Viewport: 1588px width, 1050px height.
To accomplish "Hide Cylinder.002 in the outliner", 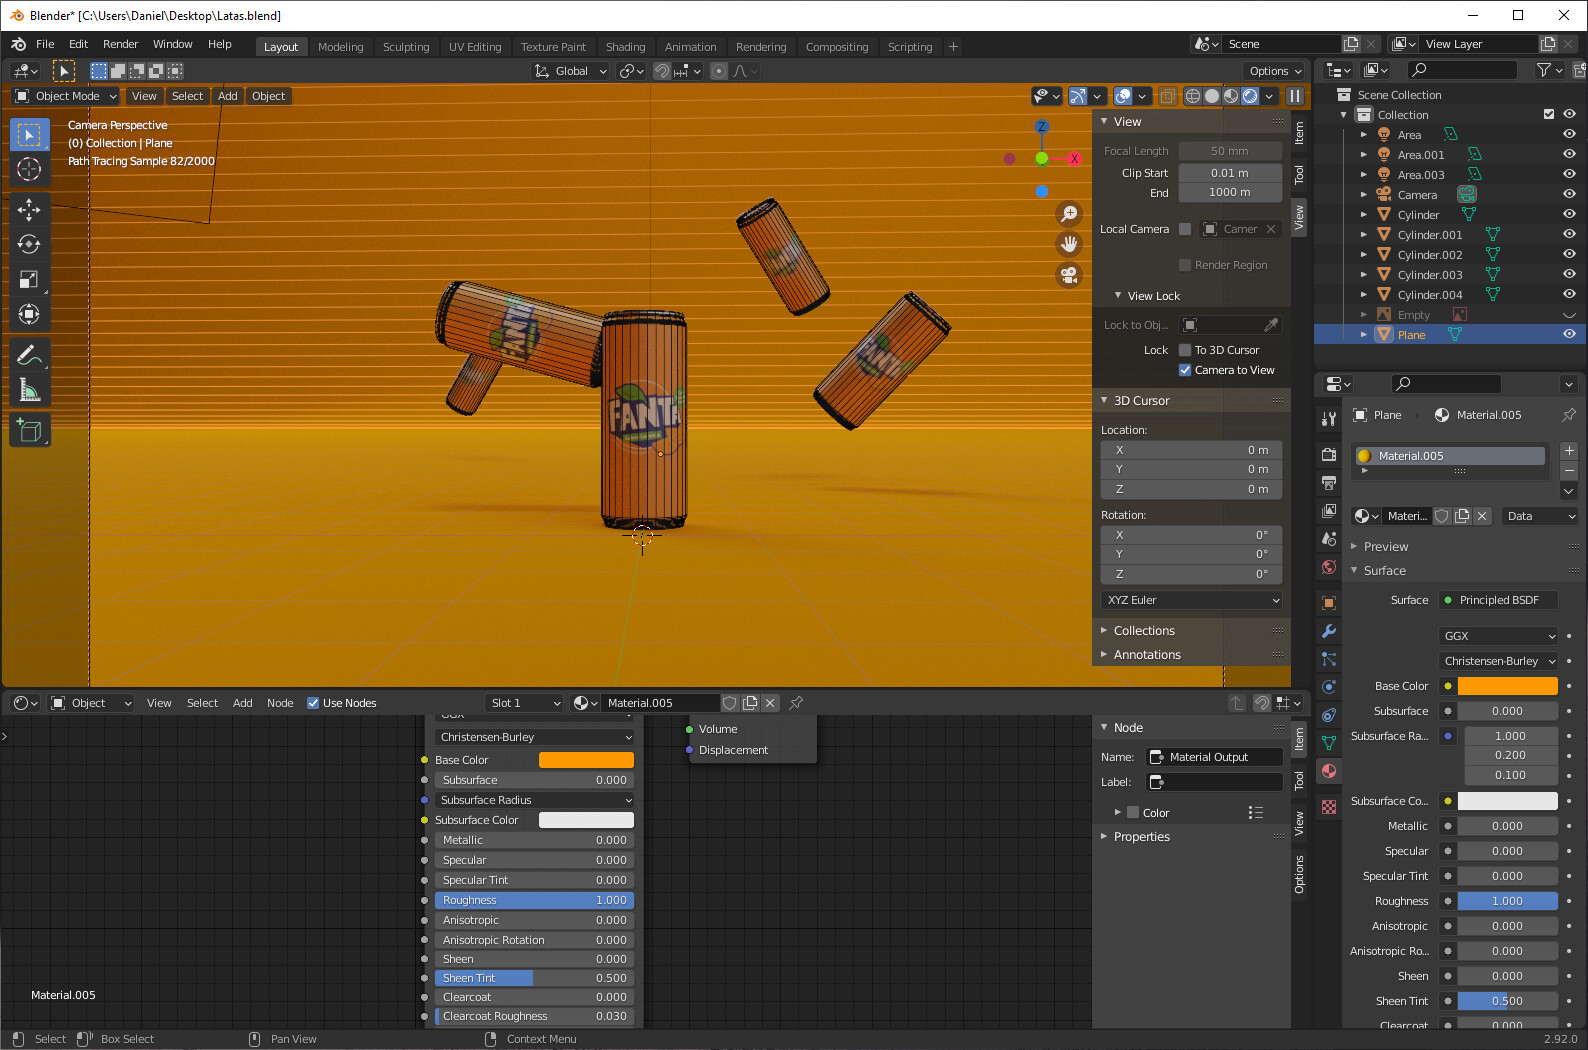I will [x=1569, y=255].
